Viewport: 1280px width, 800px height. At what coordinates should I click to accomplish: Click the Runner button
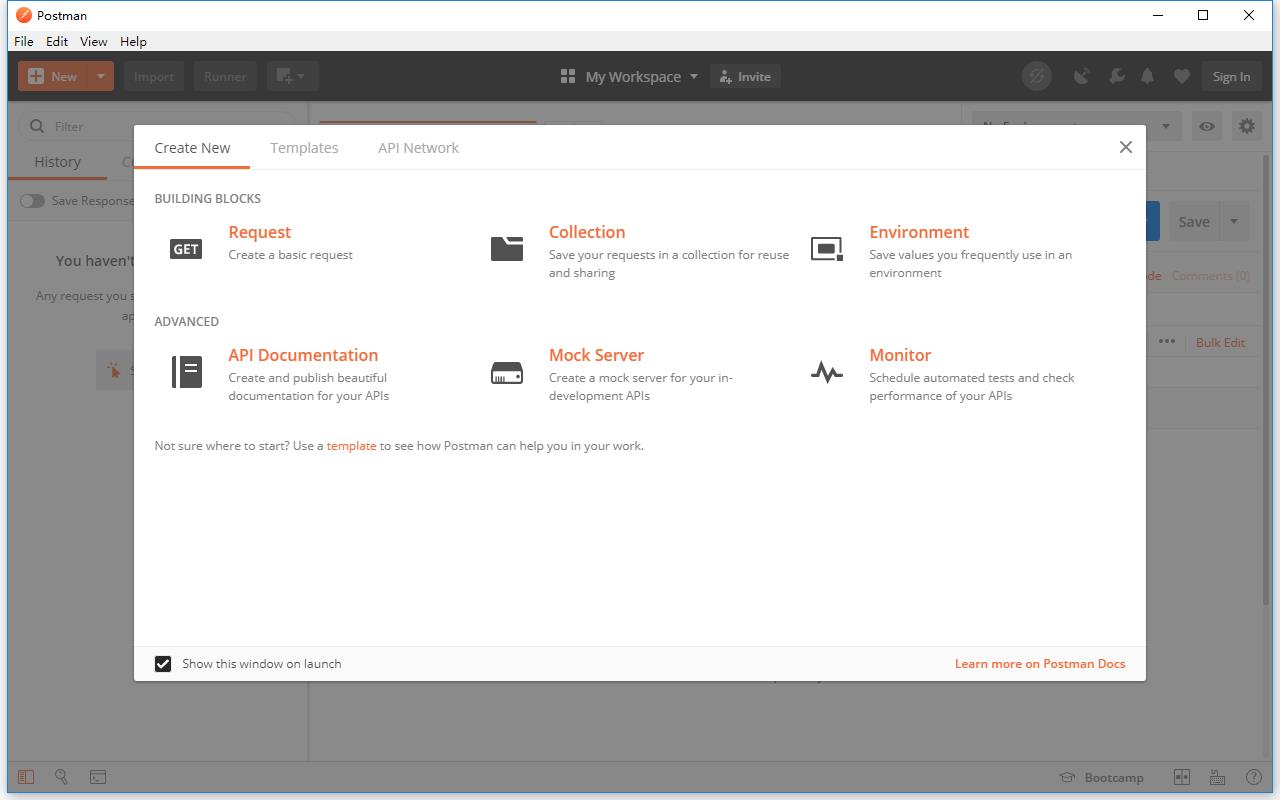tap(225, 76)
